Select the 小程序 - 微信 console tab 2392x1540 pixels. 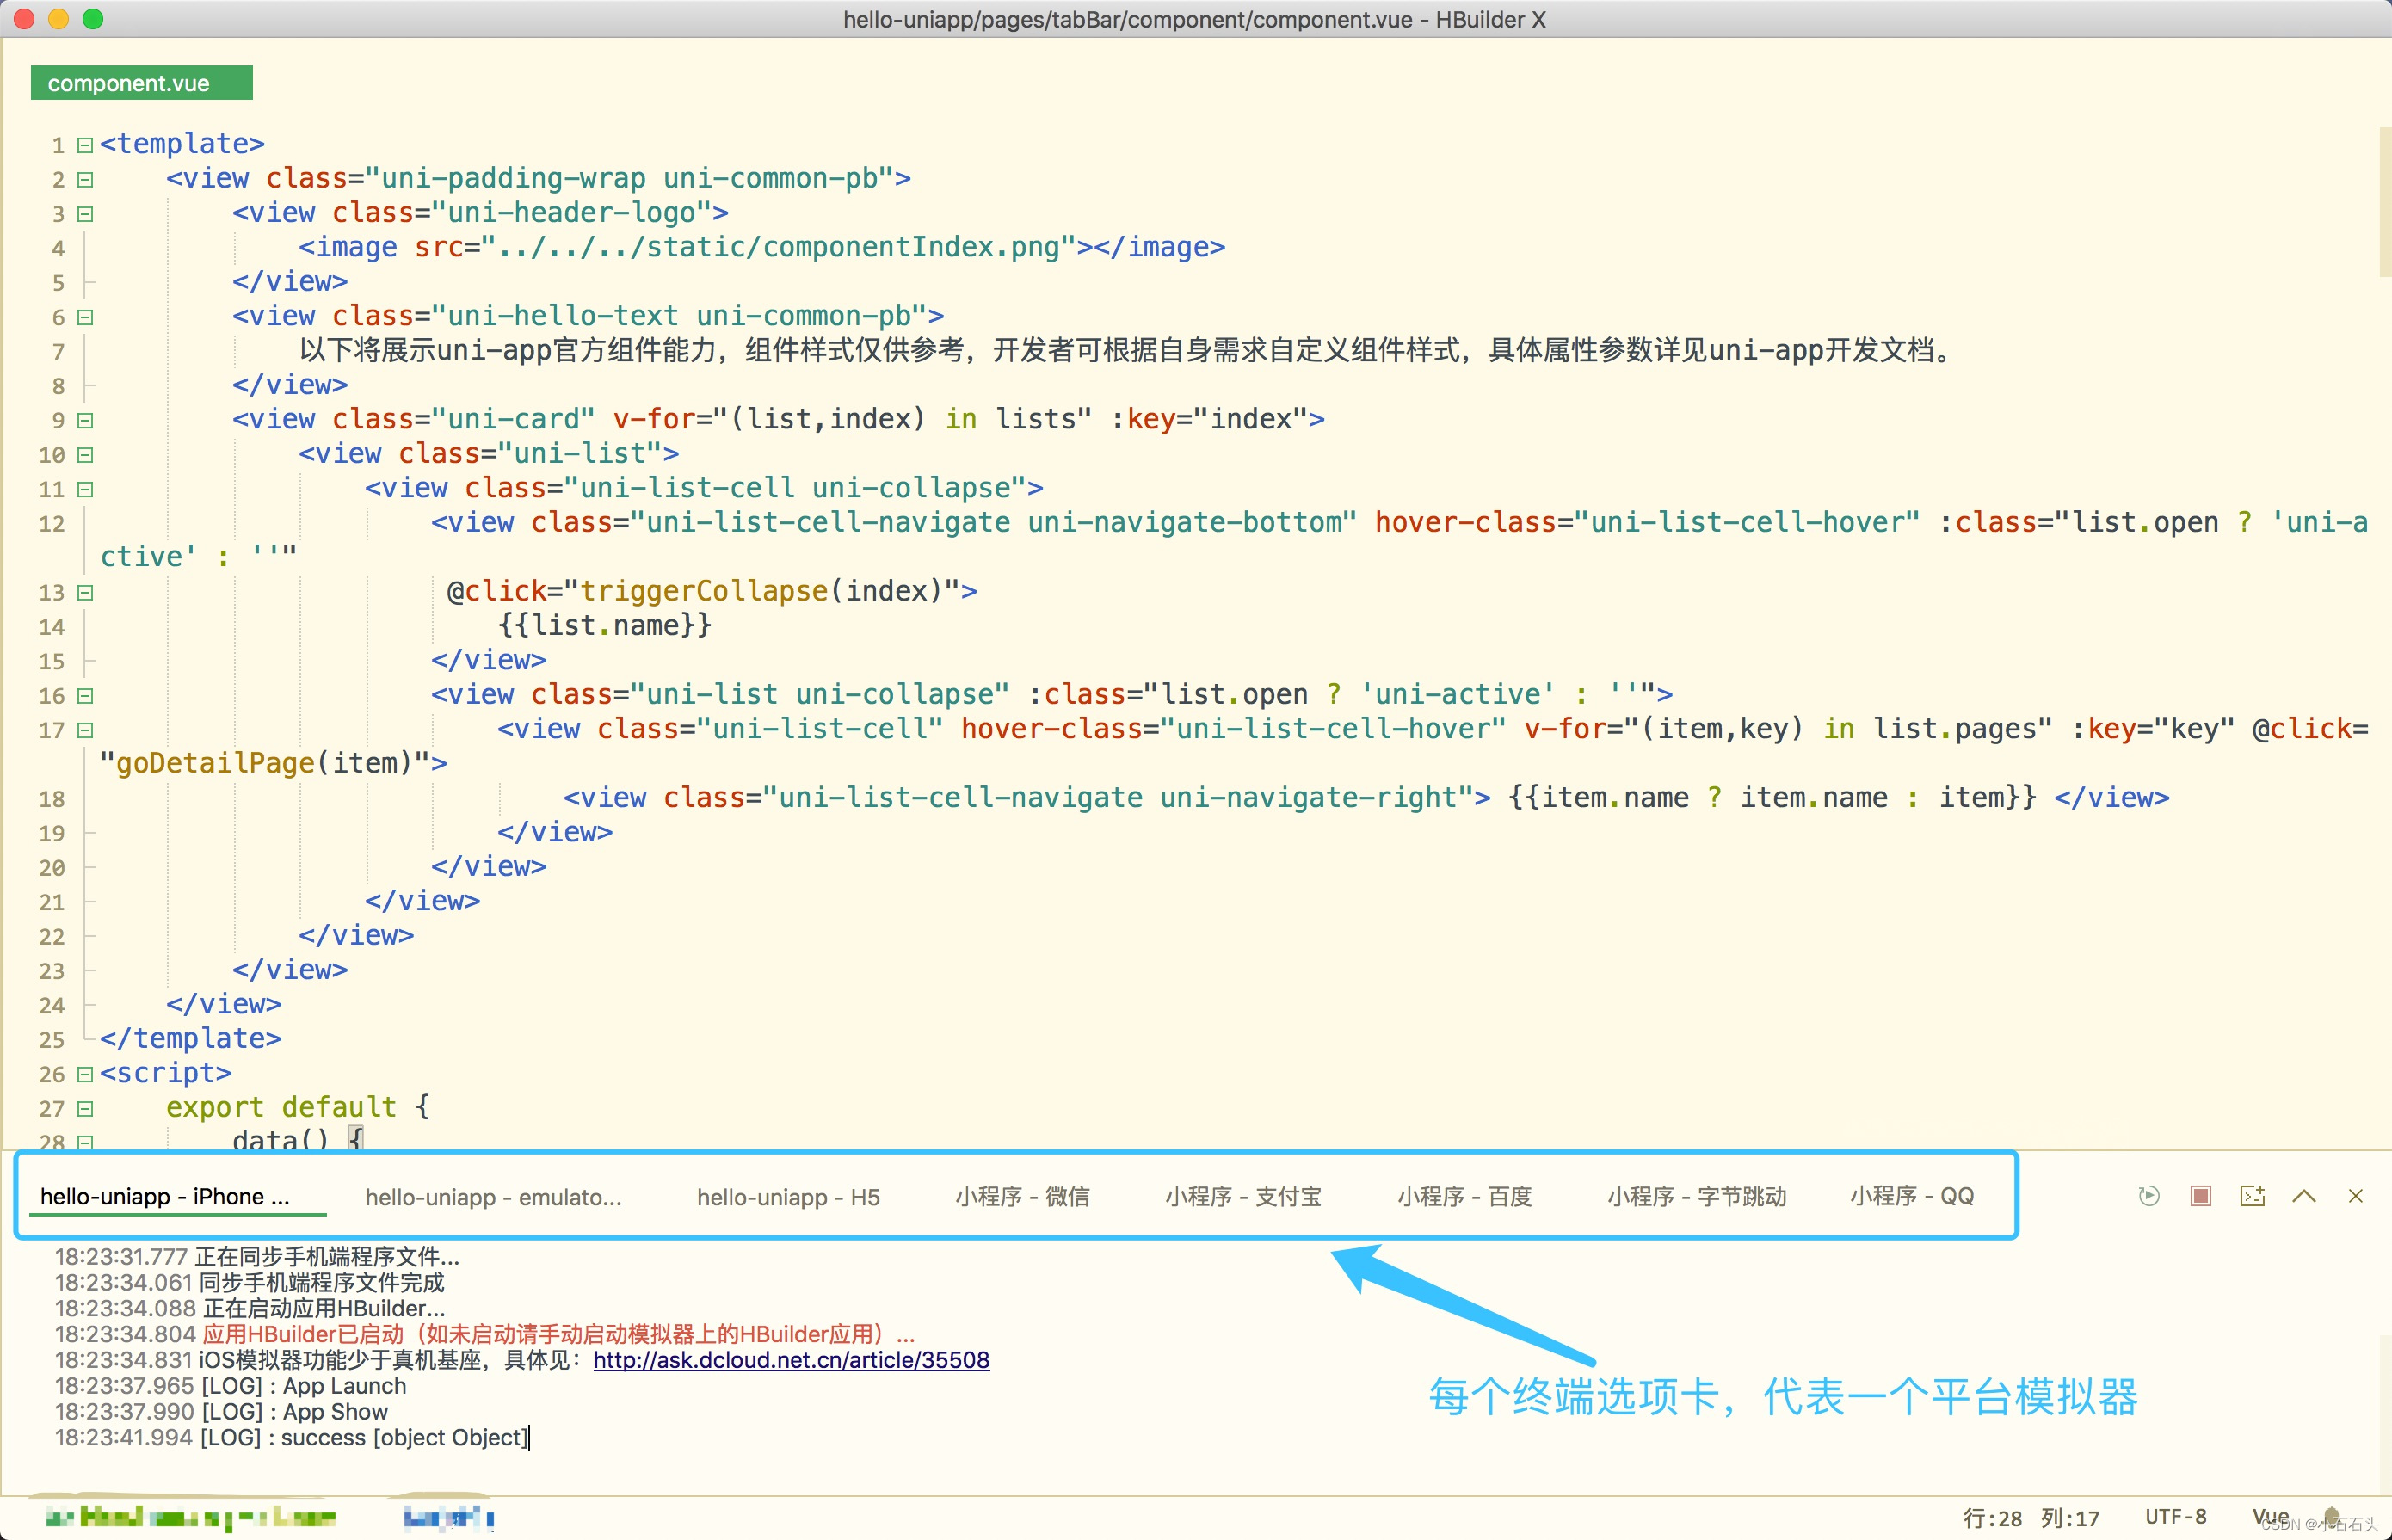(x=1021, y=1197)
